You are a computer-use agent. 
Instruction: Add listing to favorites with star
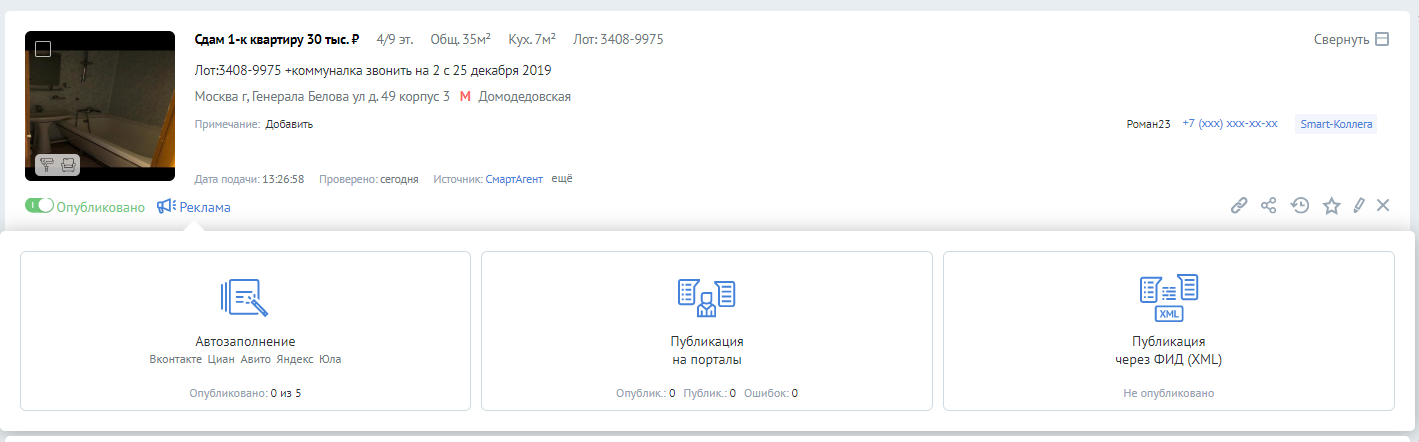click(1331, 205)
